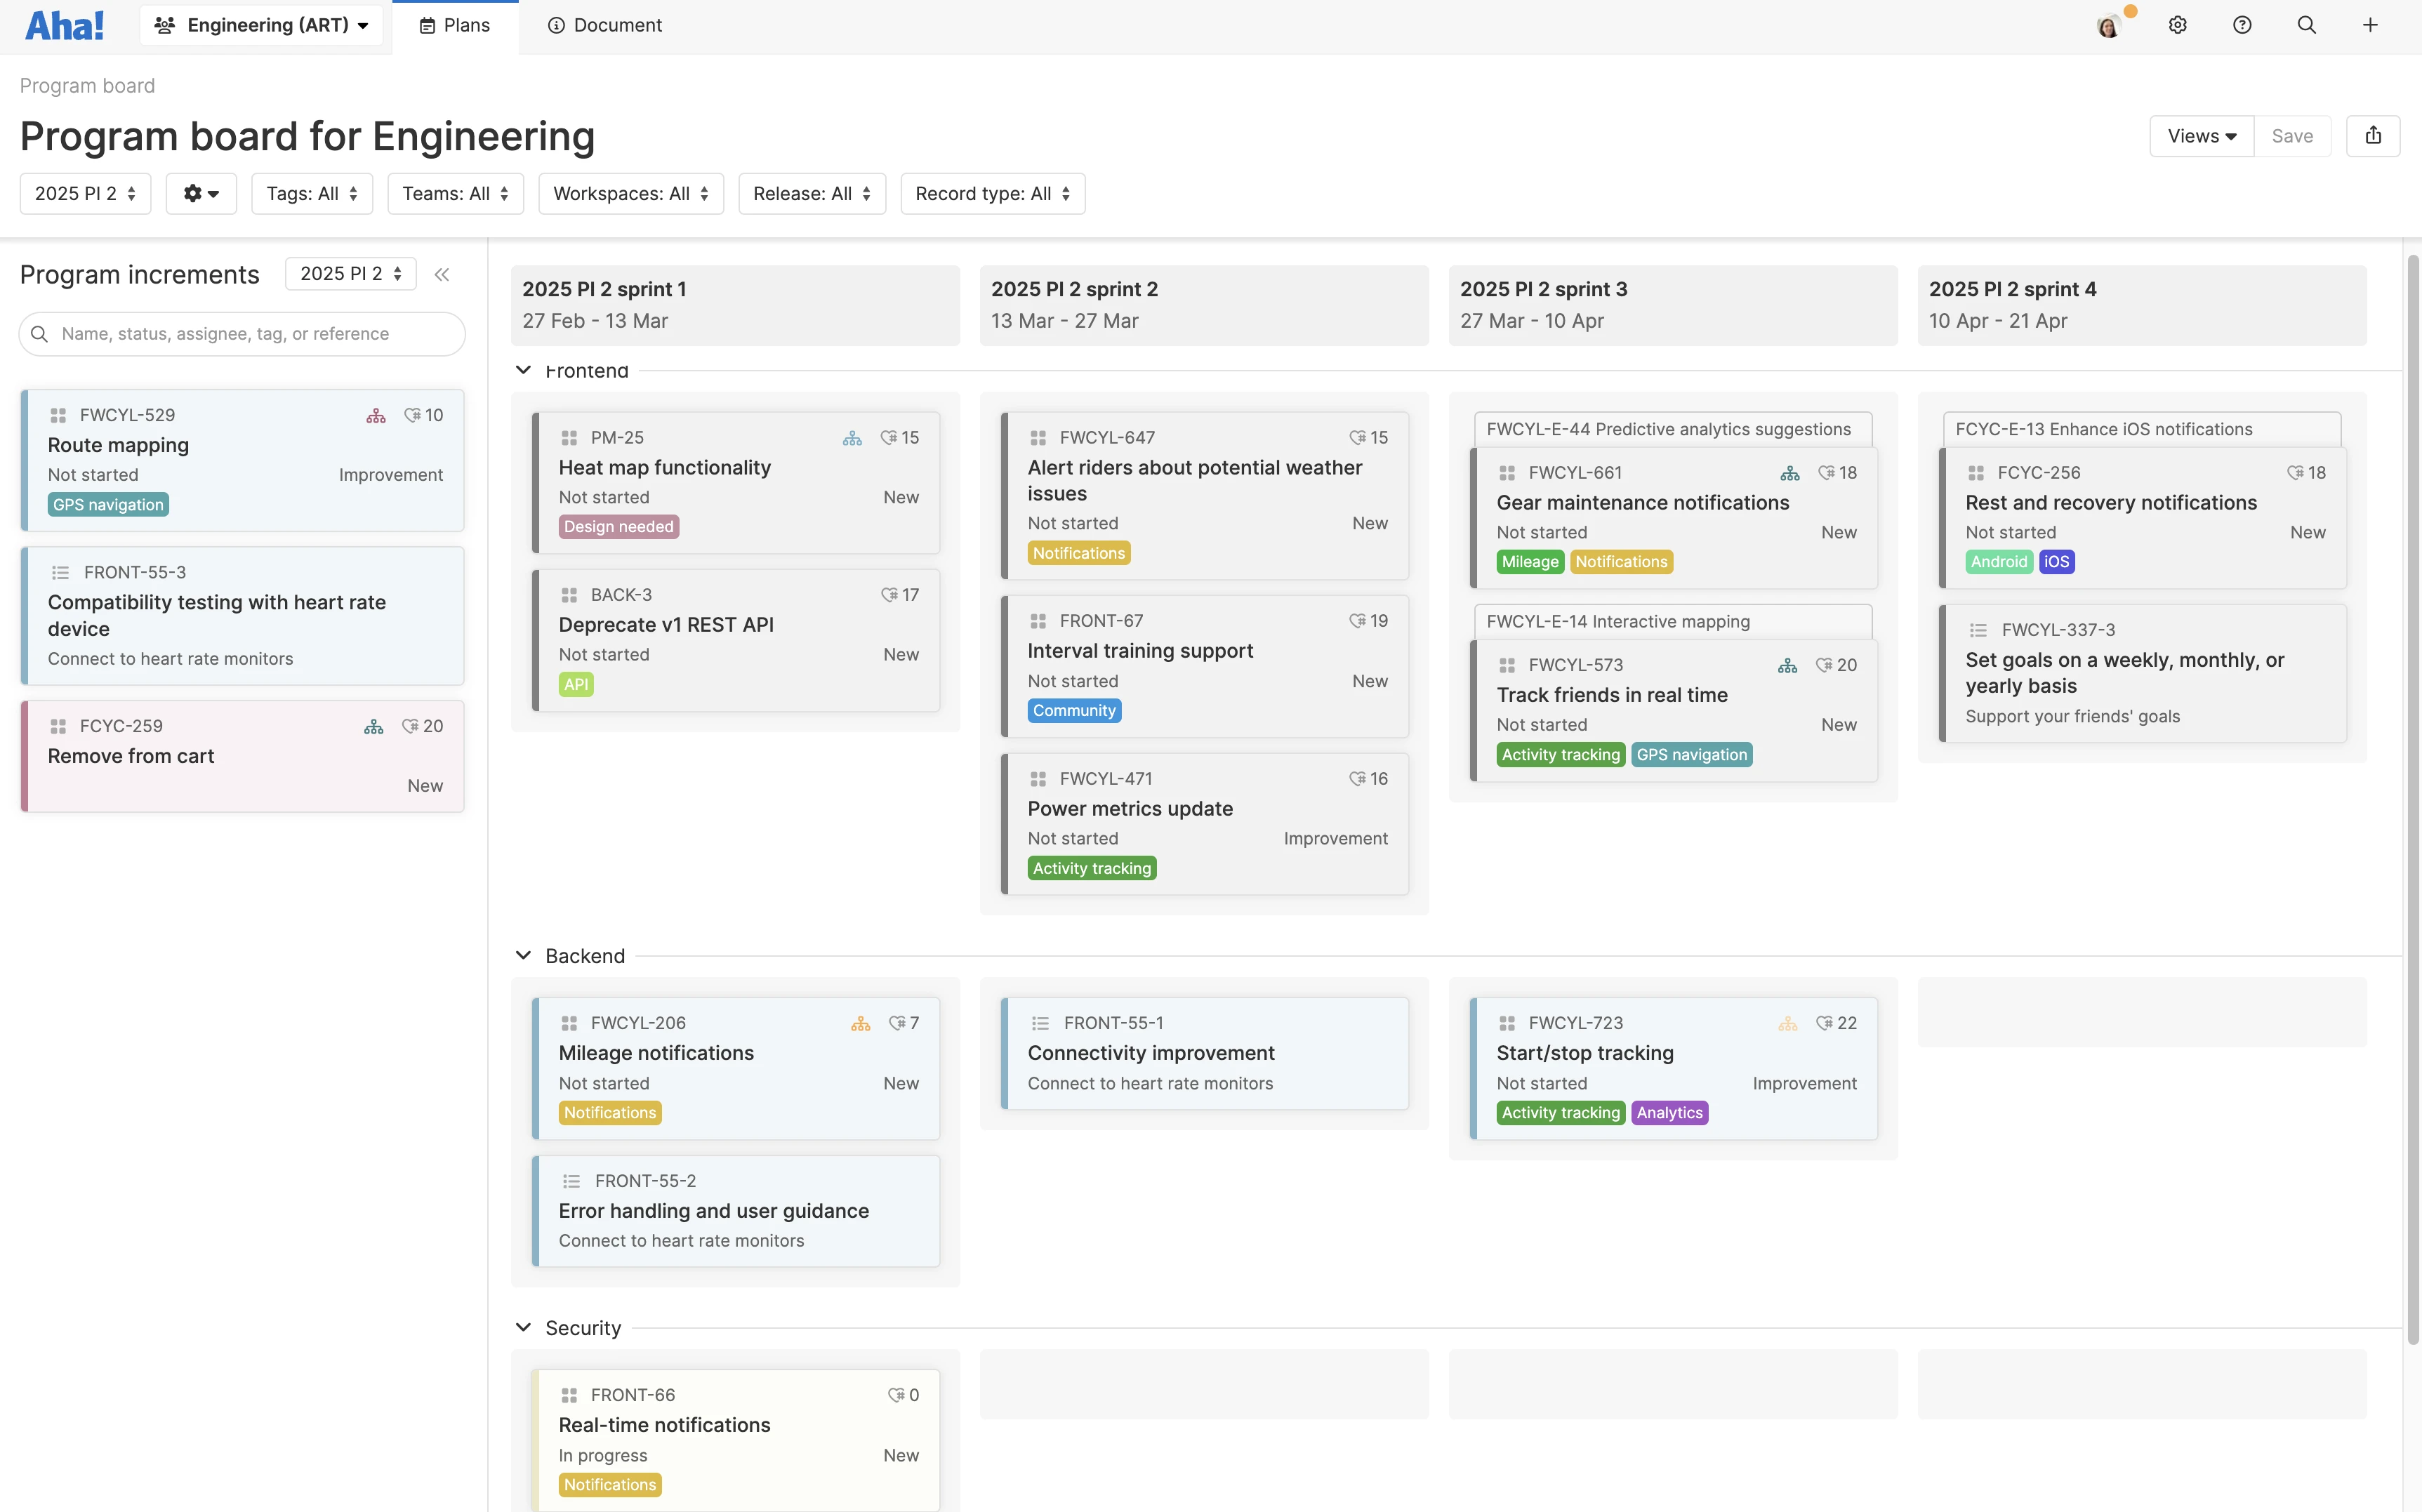Open global search with the magnifier icon
The image size is (2422, 1512).
[2307, 25]
